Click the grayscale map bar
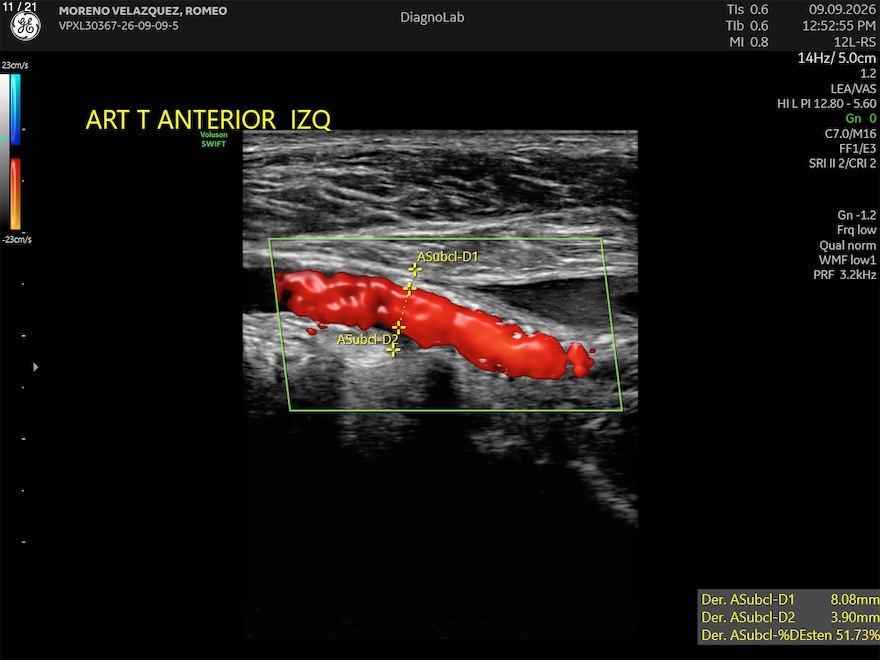The image size is (880, 660). pyautogui.click(x=4, y=152)
